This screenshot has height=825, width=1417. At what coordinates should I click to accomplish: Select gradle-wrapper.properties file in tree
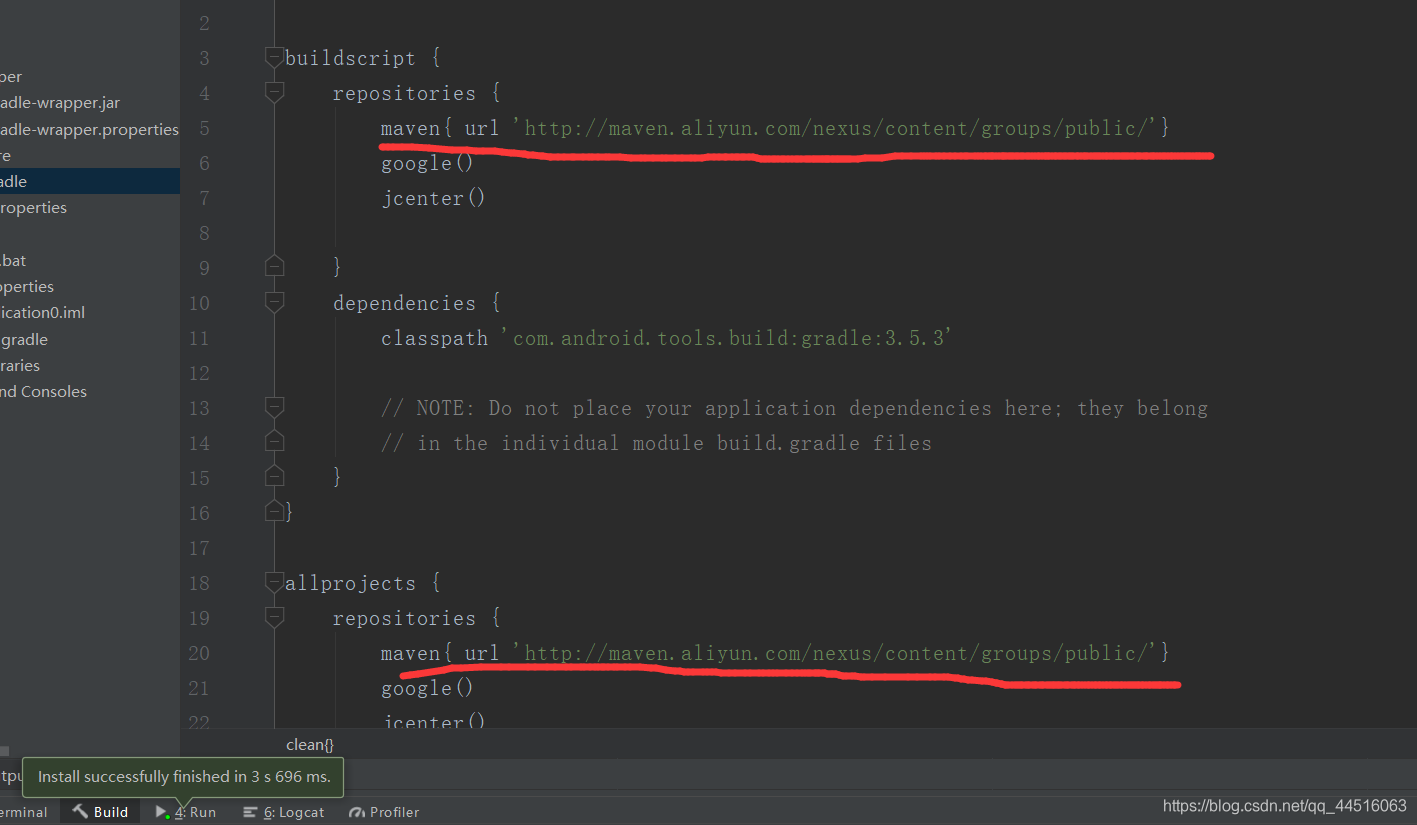pos(89,129)
